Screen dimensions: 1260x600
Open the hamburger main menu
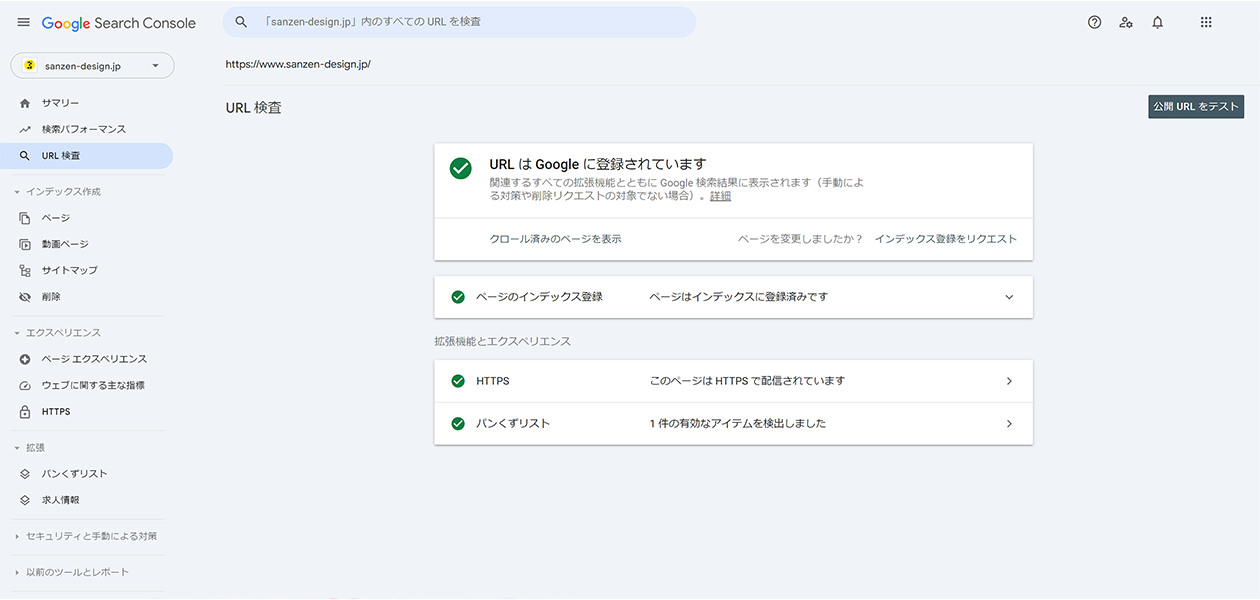tap(23, 22)
